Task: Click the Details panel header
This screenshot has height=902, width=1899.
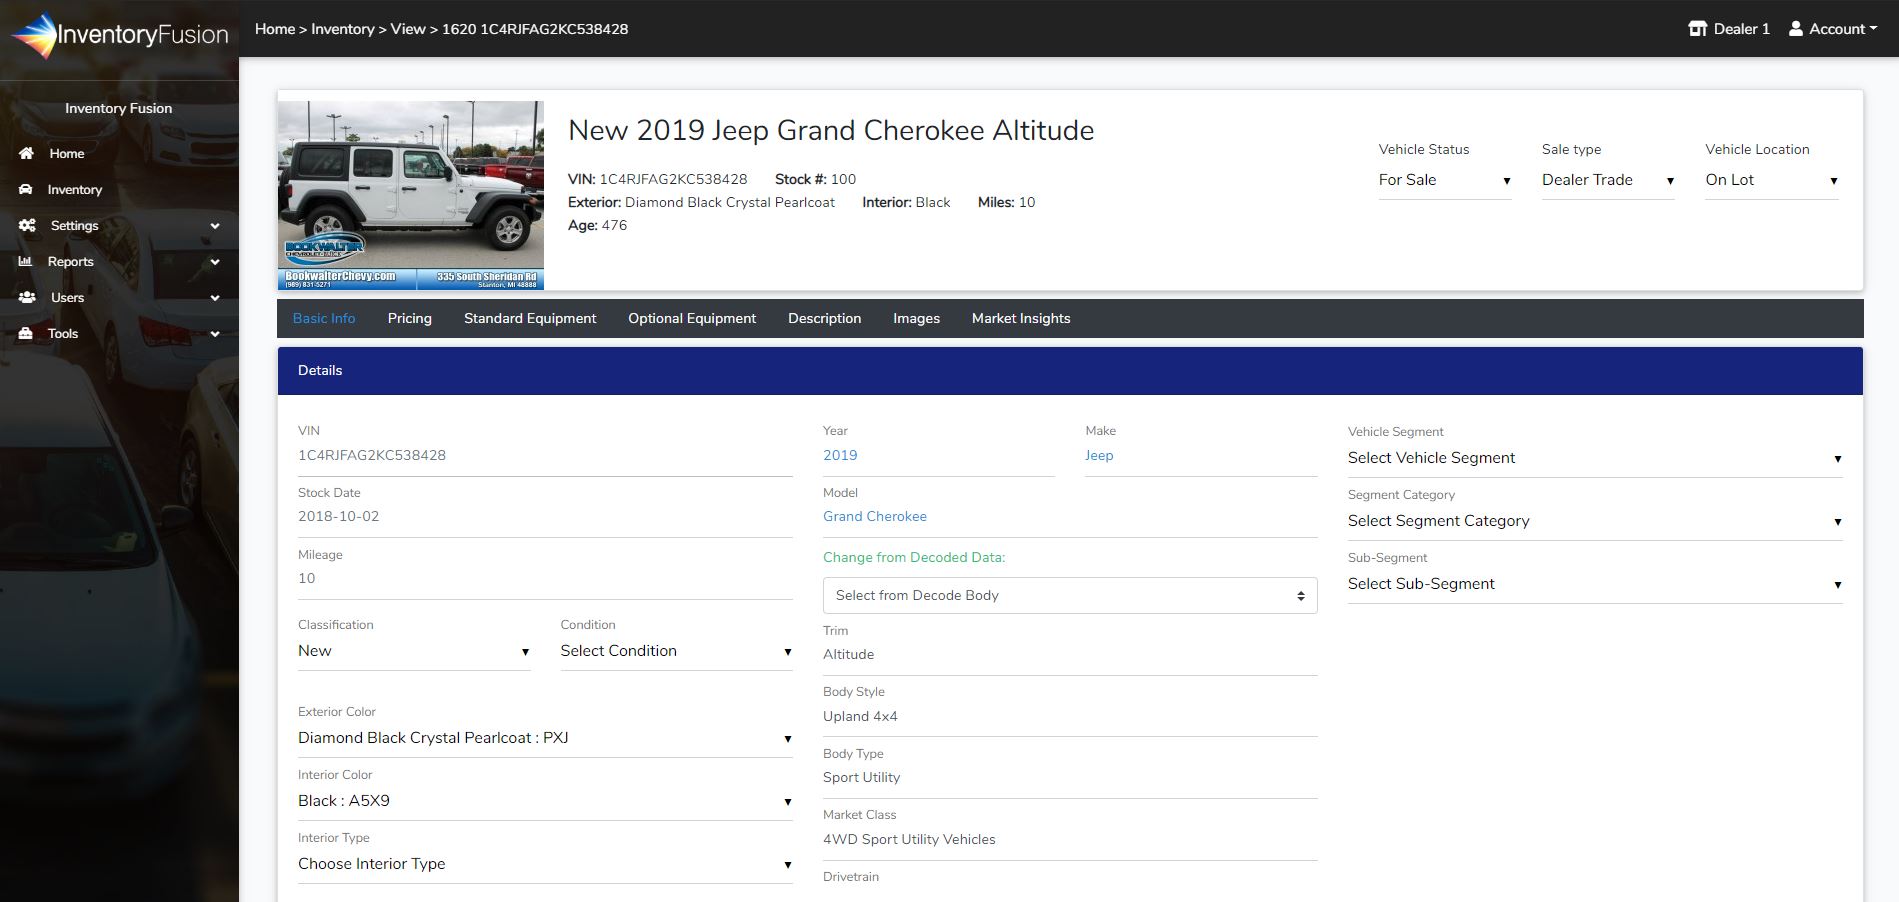Action: coord(1070,371)
